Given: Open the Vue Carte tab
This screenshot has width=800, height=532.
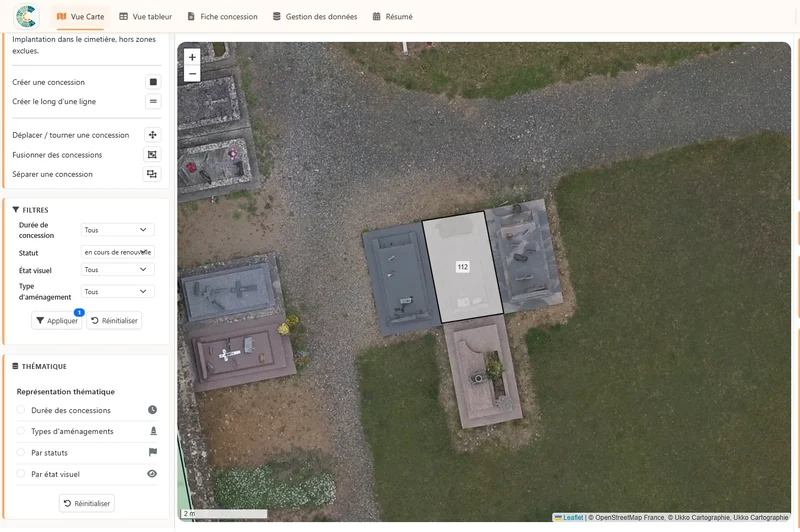Looking at the screenshot, I should pyautogui.click(x=80, y=16).
